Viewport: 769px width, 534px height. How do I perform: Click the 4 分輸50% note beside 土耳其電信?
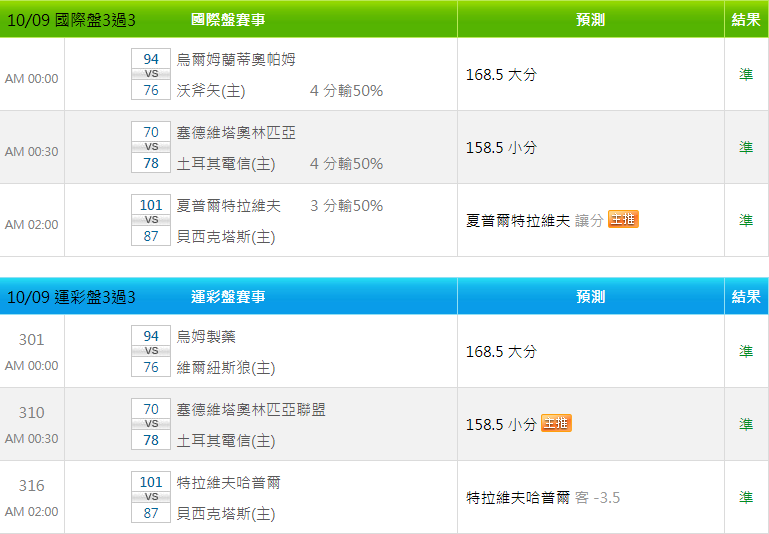point(346,164)
